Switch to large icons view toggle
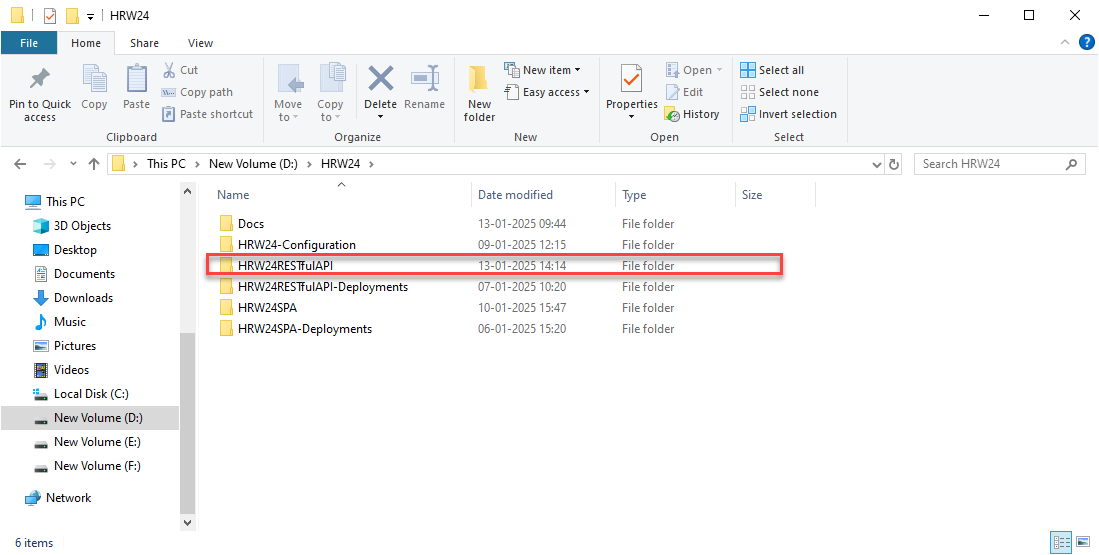This screenshot has height=555, width=1099. pyautogui.click(x=1083, y=542)
